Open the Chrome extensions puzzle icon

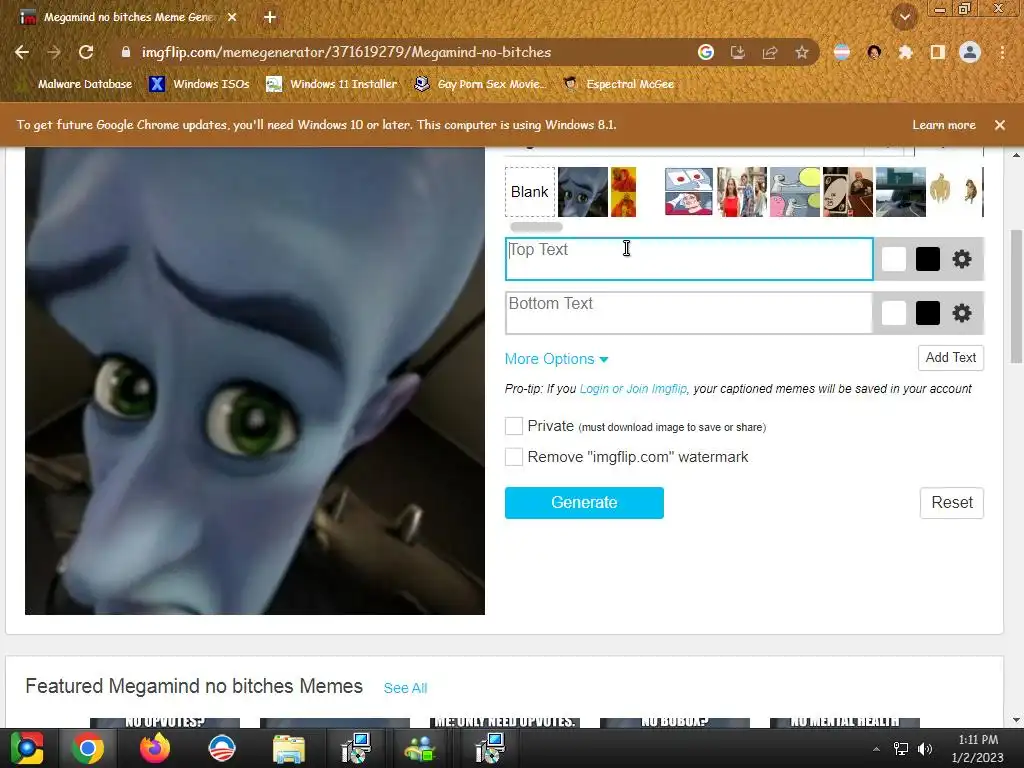[x=905, y=52]
